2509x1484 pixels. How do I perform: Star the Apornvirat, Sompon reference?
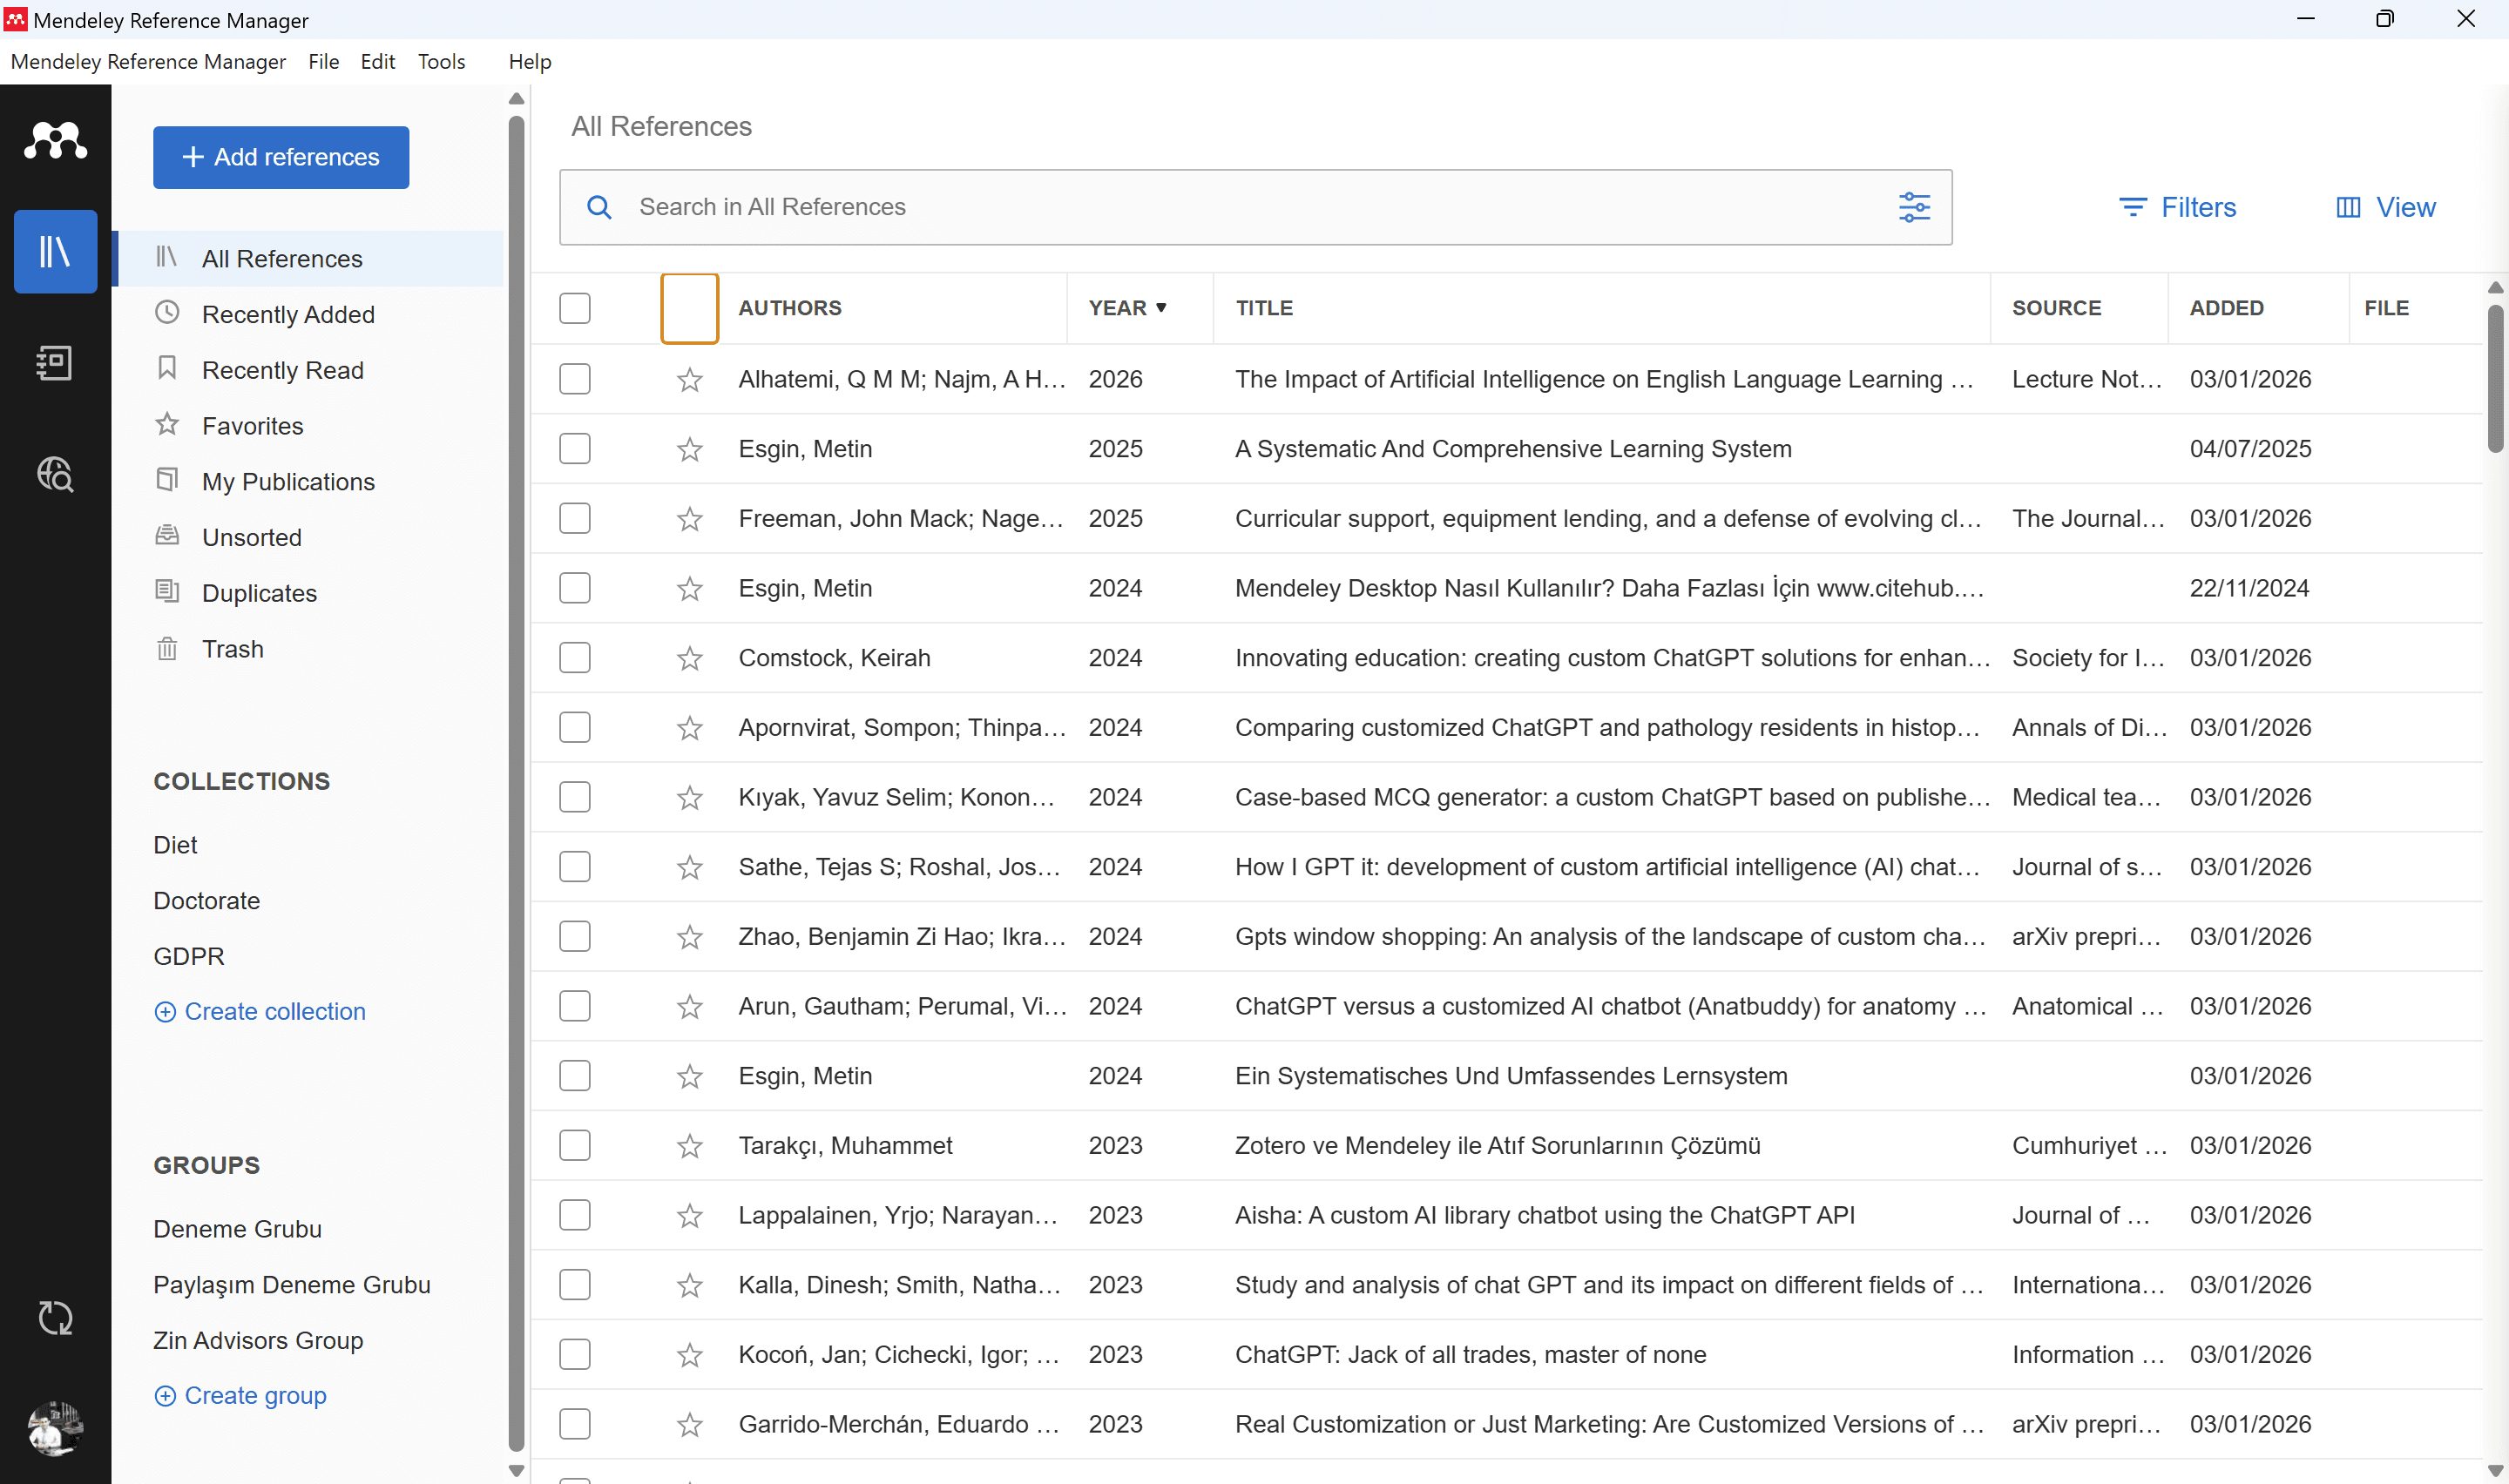coord(689,728)
